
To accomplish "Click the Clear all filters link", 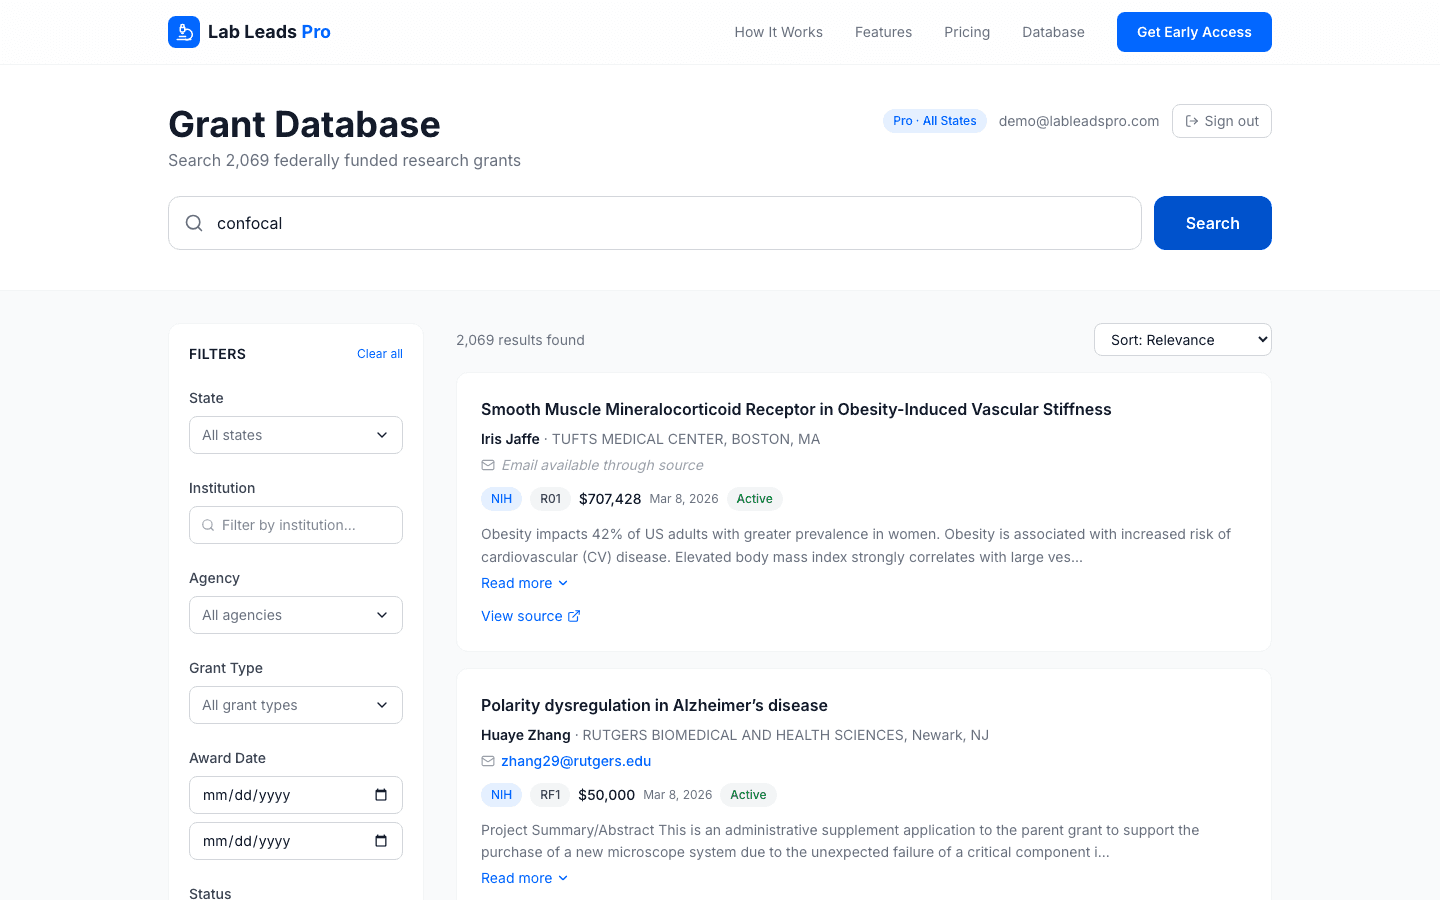I will pyautogui.click(x=380, y=354).
